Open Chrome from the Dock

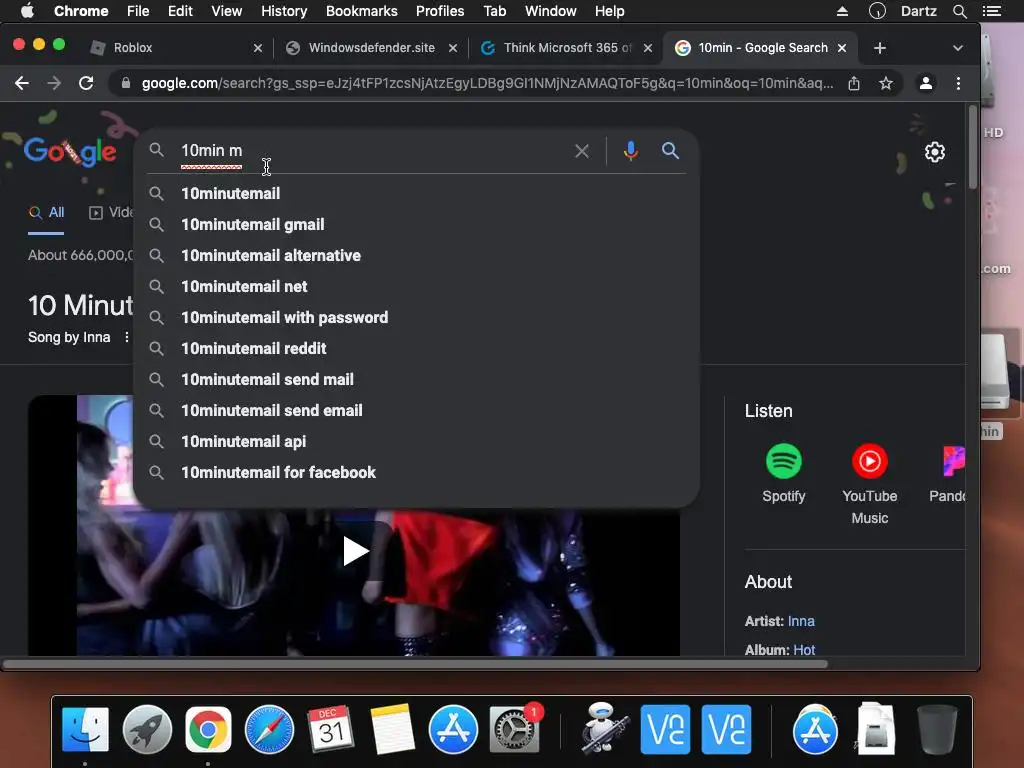tap(208, 729)
